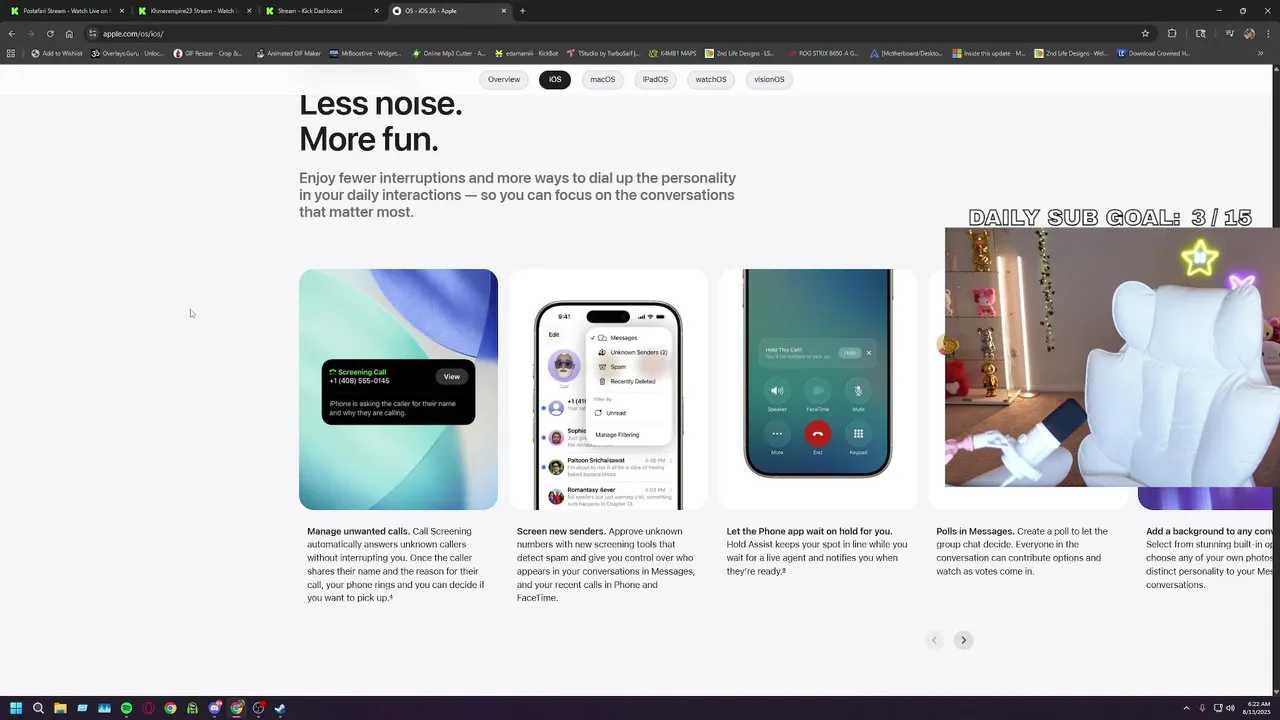Switch to the visionOS tab
Viewport: 1280px width, 720px height.
pyautogui.click(x=769, y=79)
